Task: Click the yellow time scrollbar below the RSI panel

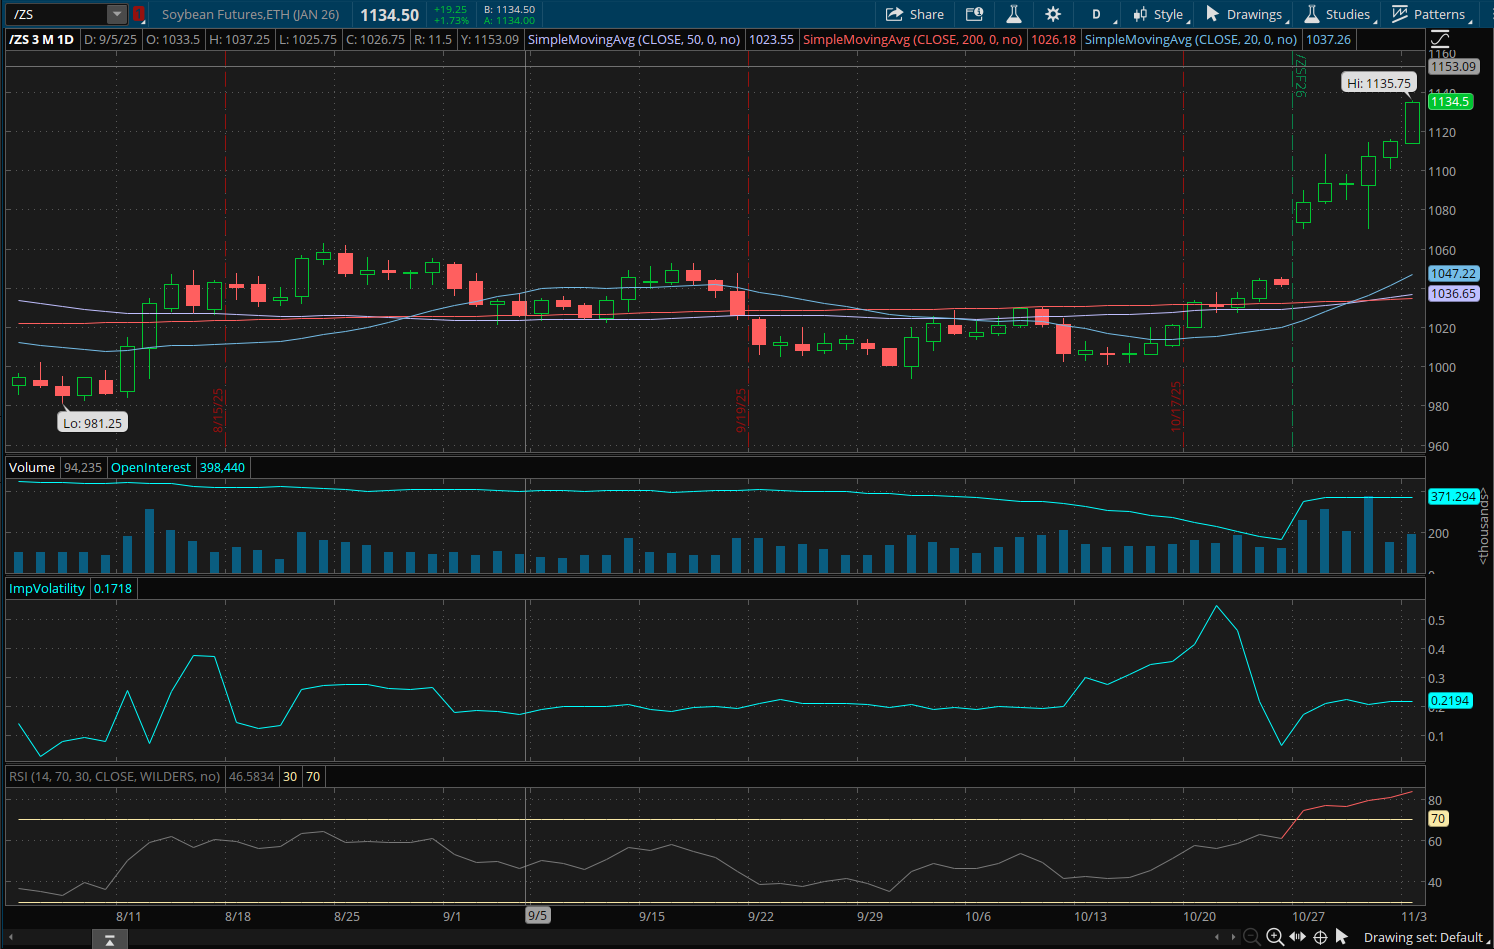Action: pyautogui.click(x=700, y=903)
